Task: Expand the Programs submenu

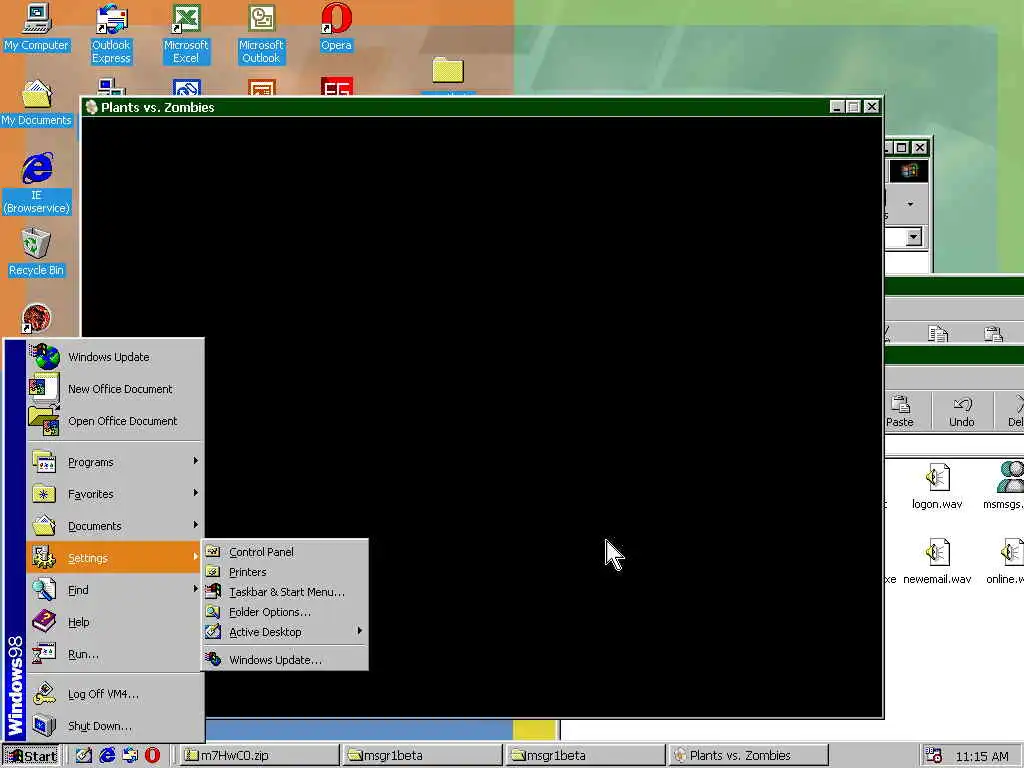Action: click(115, 462)
